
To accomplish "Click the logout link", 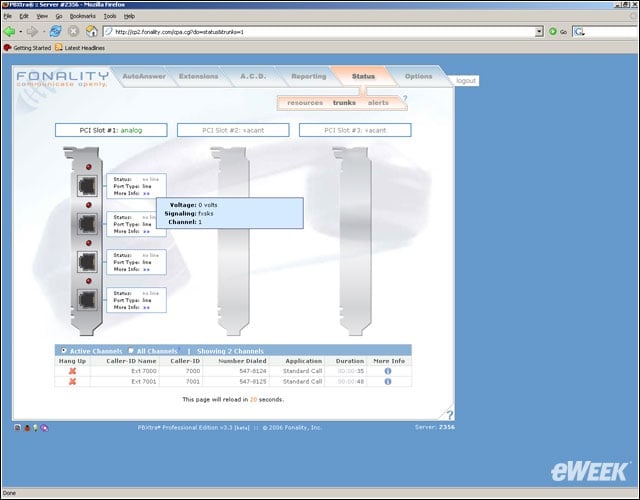I will click(466, 81).
